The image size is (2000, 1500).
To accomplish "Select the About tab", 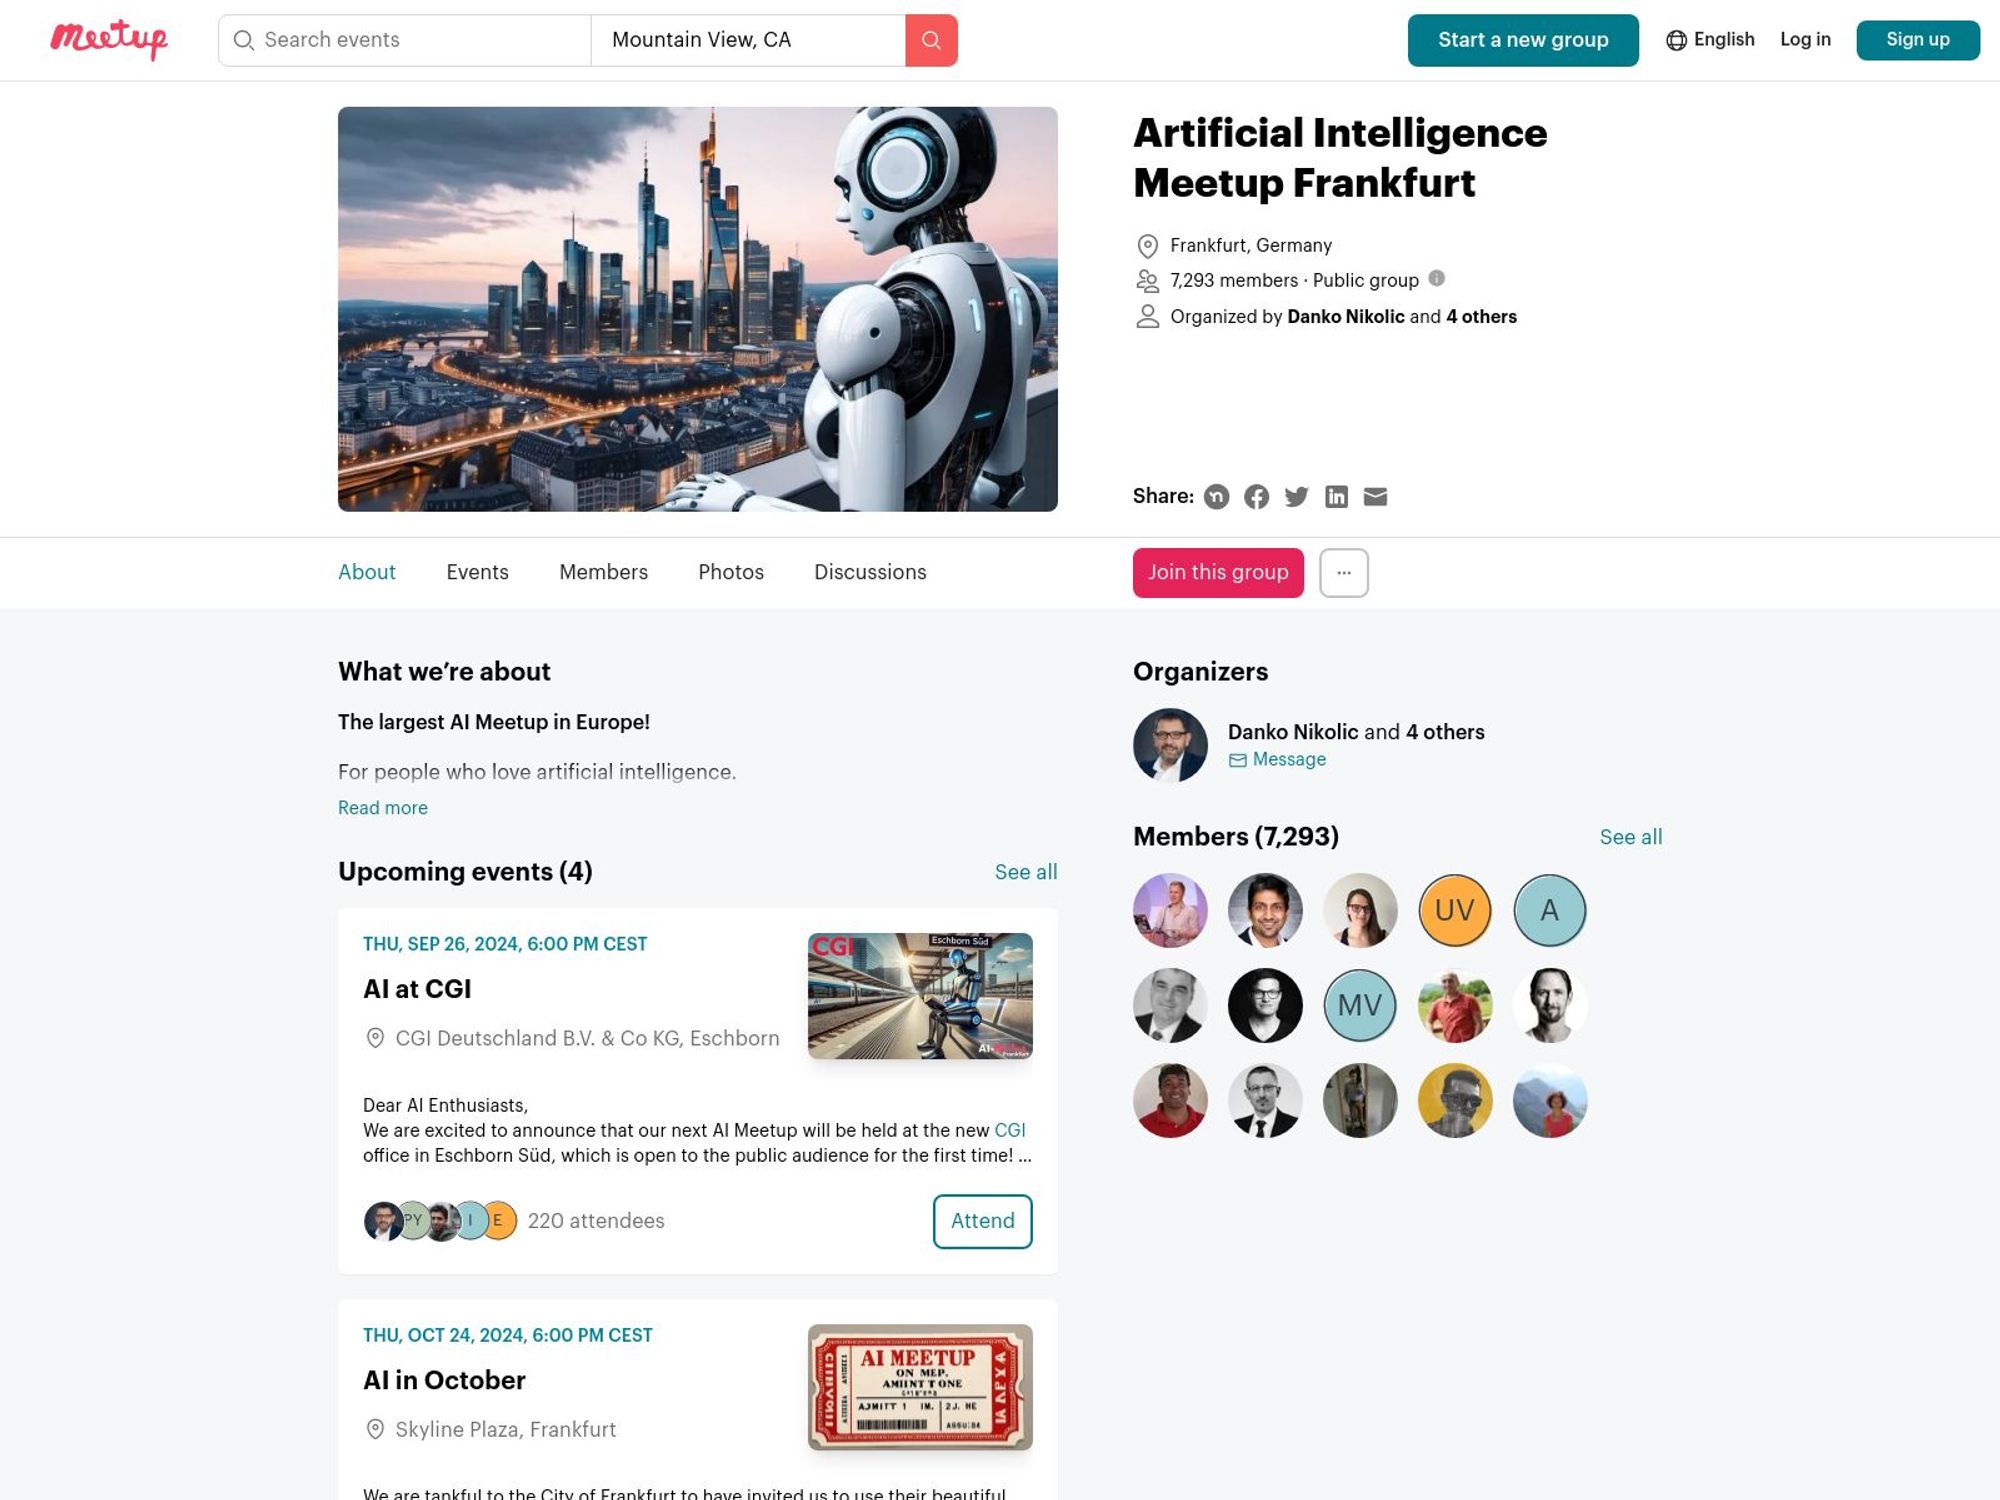I will (x=367, y=572).
